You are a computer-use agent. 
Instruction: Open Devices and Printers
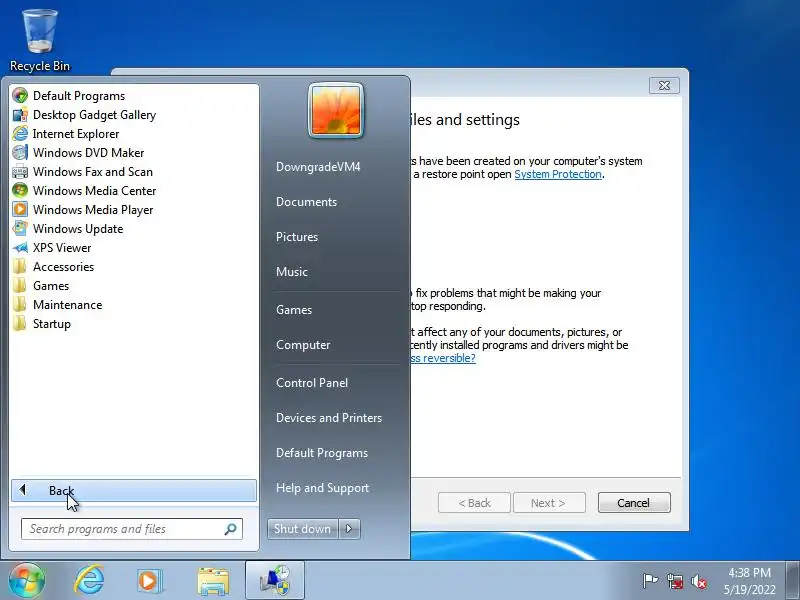click(329, 417)
